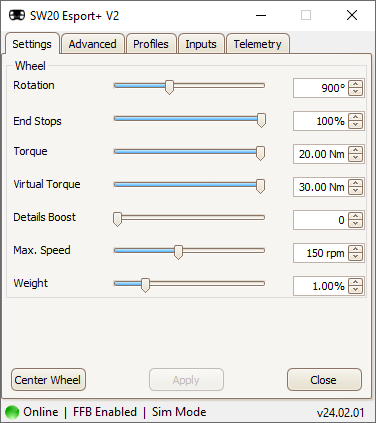Raise Max. Speed with up arrow
This screenshot has height=423, width=376.
pos(356,249)
